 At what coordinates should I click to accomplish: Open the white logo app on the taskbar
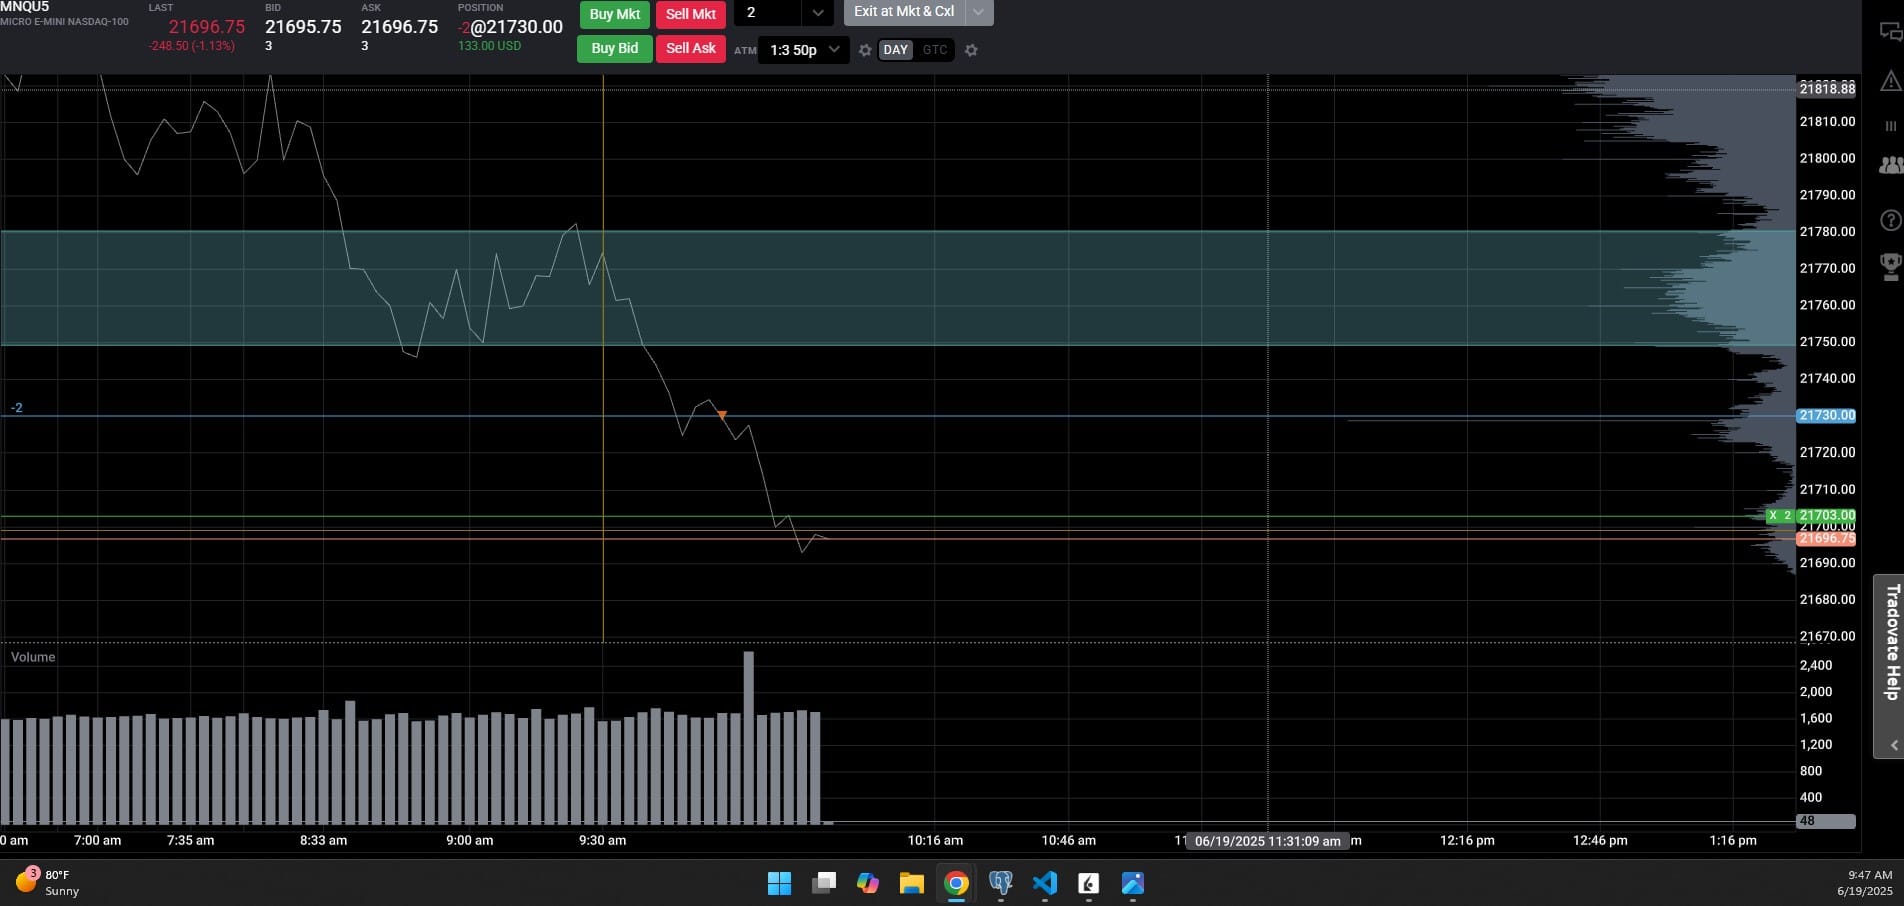click(x=1088, y=883)
